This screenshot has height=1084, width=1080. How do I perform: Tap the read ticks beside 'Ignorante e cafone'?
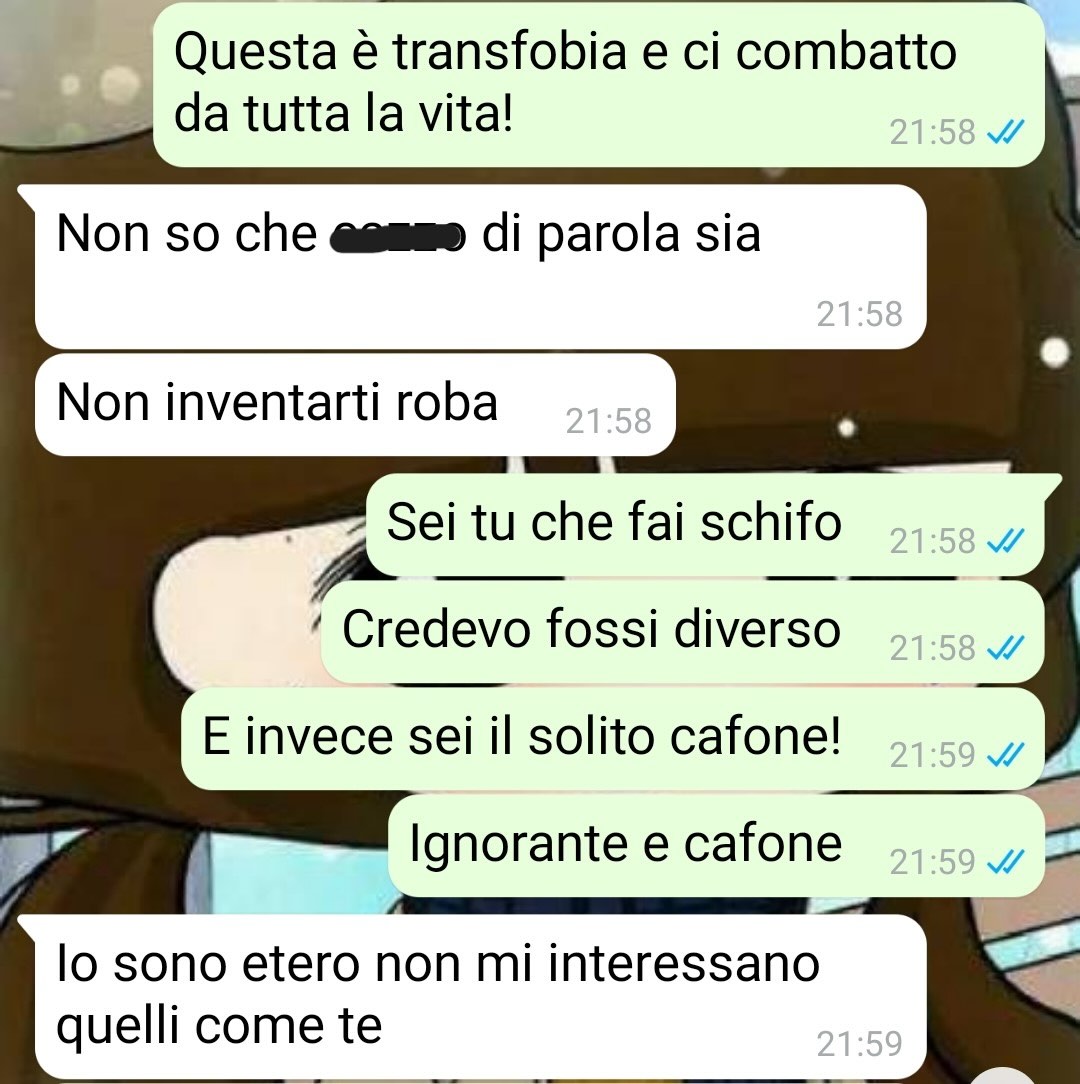(1005, 861)
